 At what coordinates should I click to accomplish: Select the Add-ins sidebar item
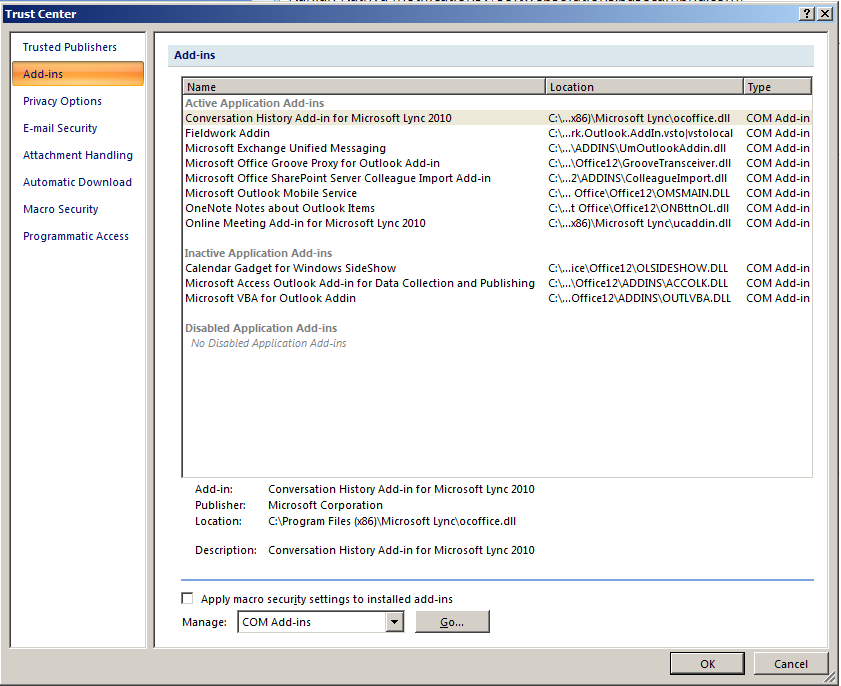coord(78,74)
